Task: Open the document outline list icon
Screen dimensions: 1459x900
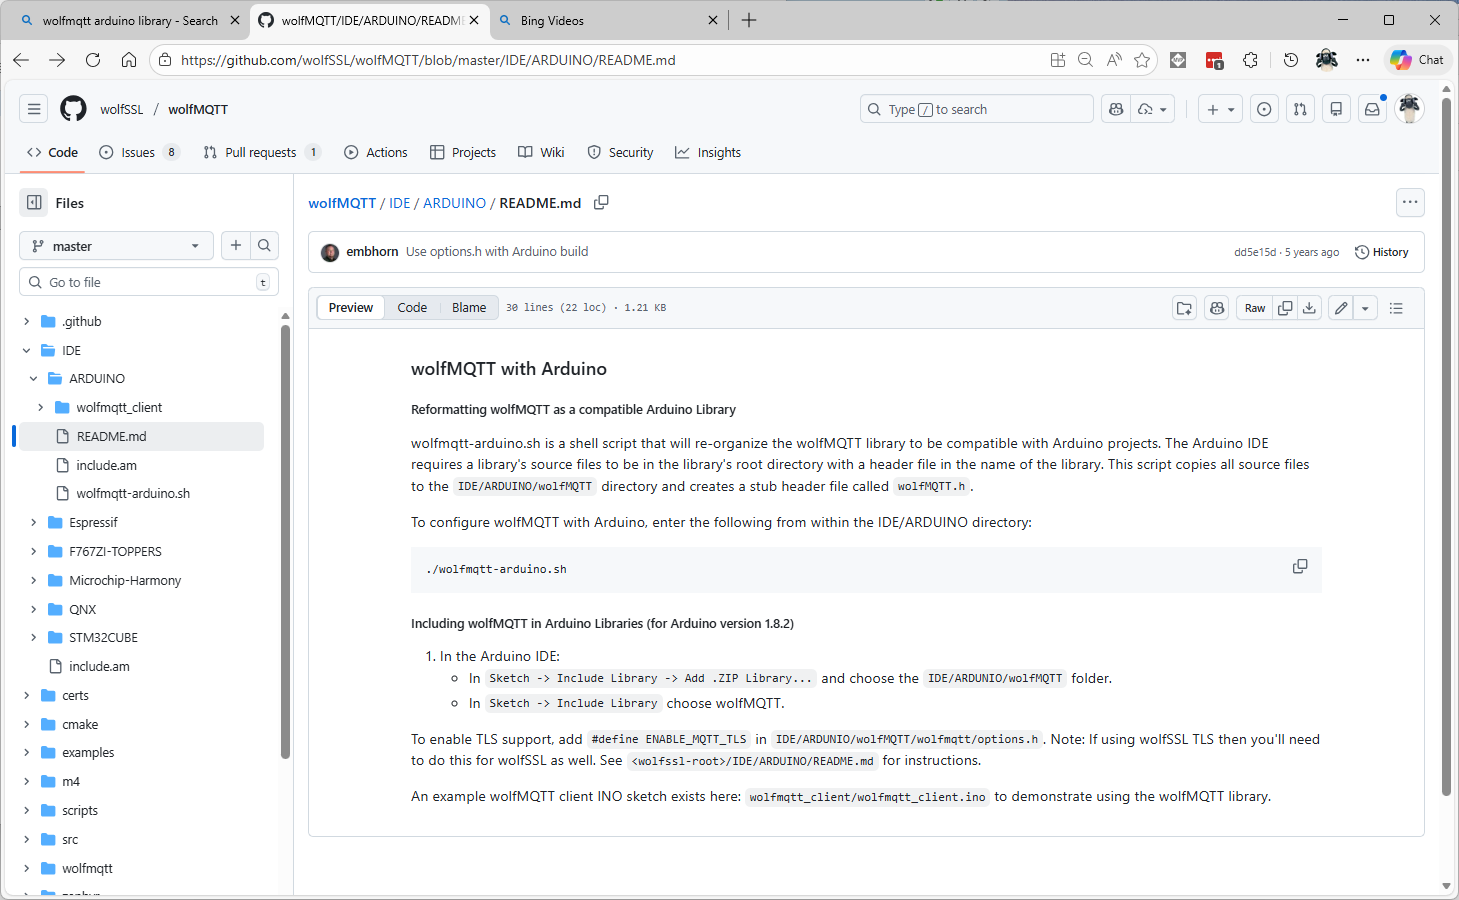Action: [1396, 308]
